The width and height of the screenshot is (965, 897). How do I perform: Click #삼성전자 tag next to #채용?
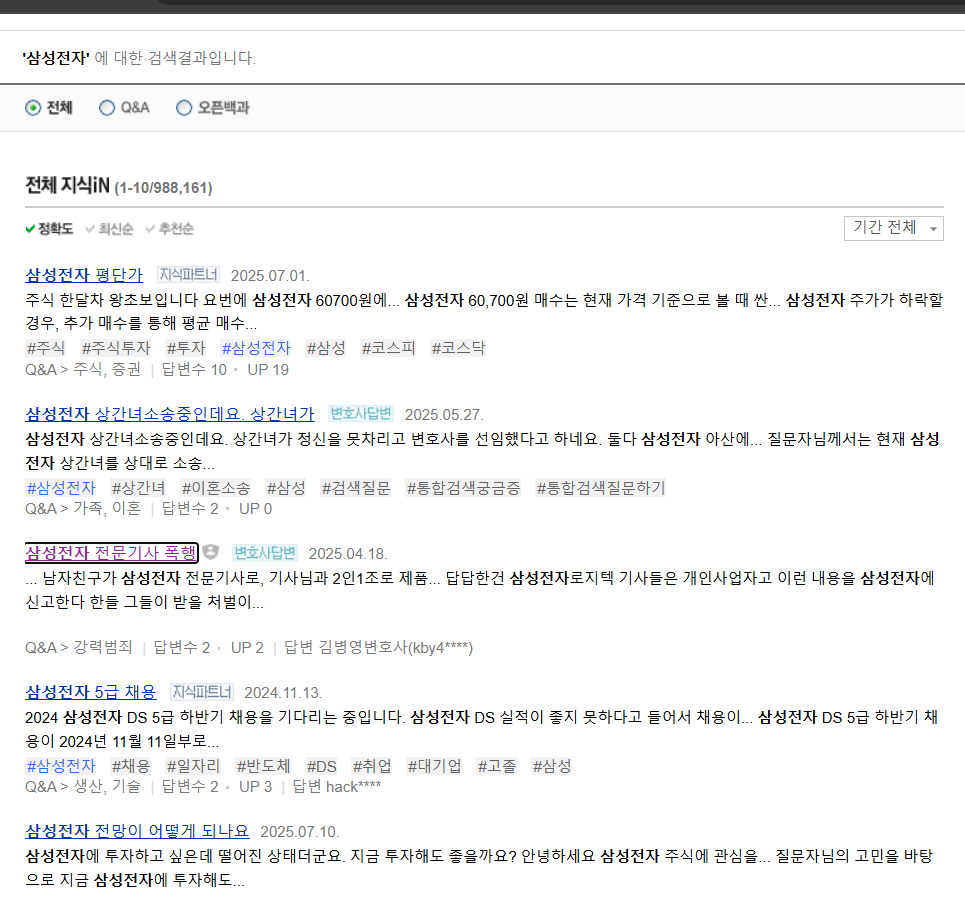click(61, 766)
